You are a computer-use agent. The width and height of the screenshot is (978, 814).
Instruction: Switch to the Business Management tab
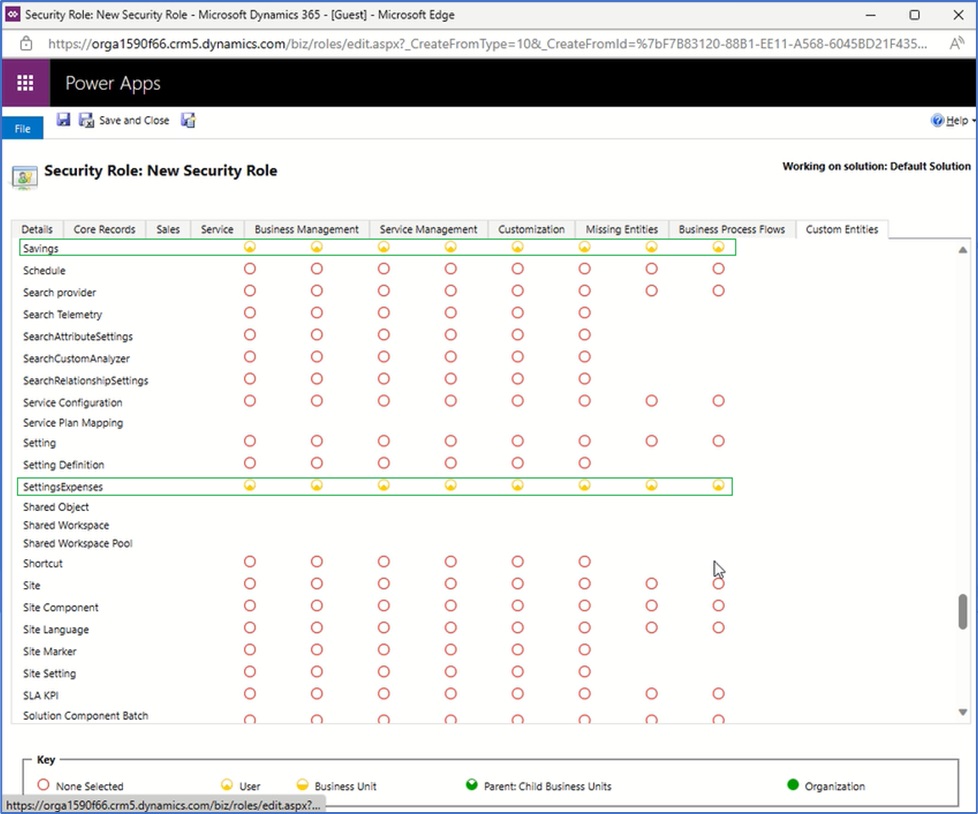coord(306,229)
